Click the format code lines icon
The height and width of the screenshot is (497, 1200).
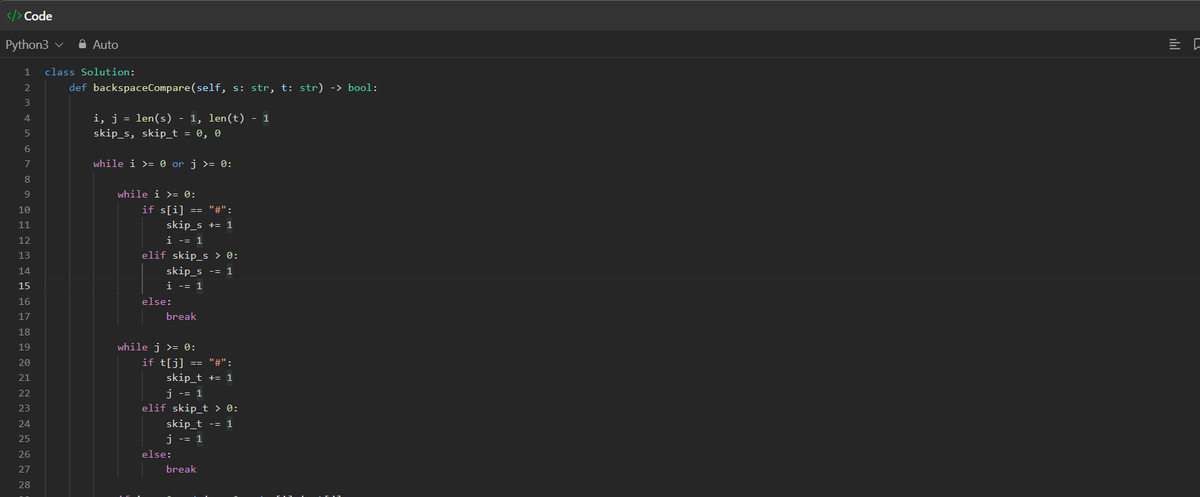tap(1174, 45)
